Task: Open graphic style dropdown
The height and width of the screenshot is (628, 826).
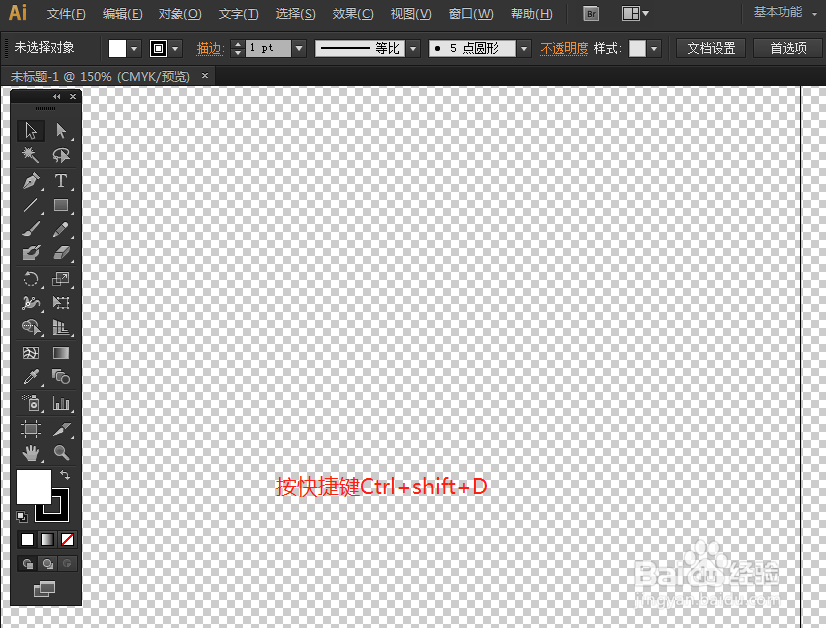Action: pyautogui.click(x=654, y=48)
